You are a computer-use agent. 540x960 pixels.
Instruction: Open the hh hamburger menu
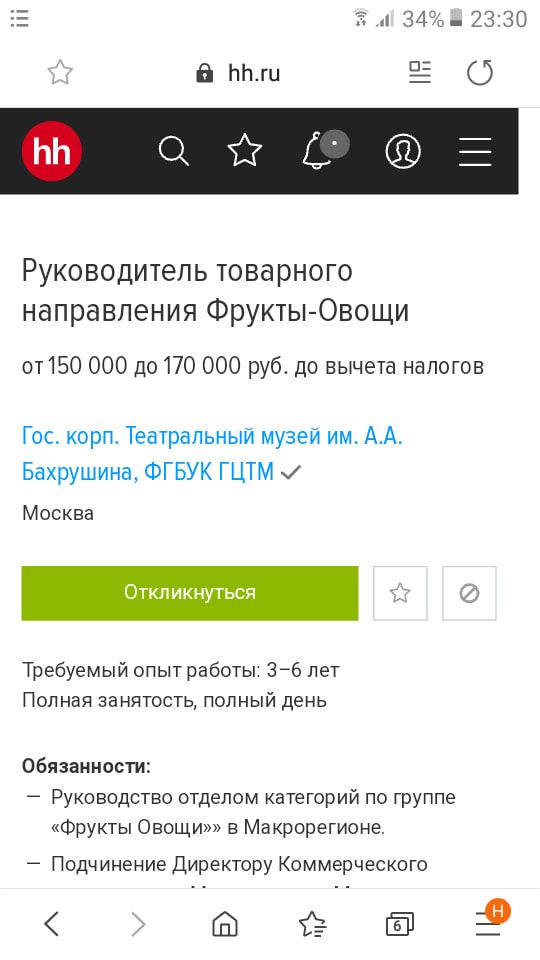point(475,151)
